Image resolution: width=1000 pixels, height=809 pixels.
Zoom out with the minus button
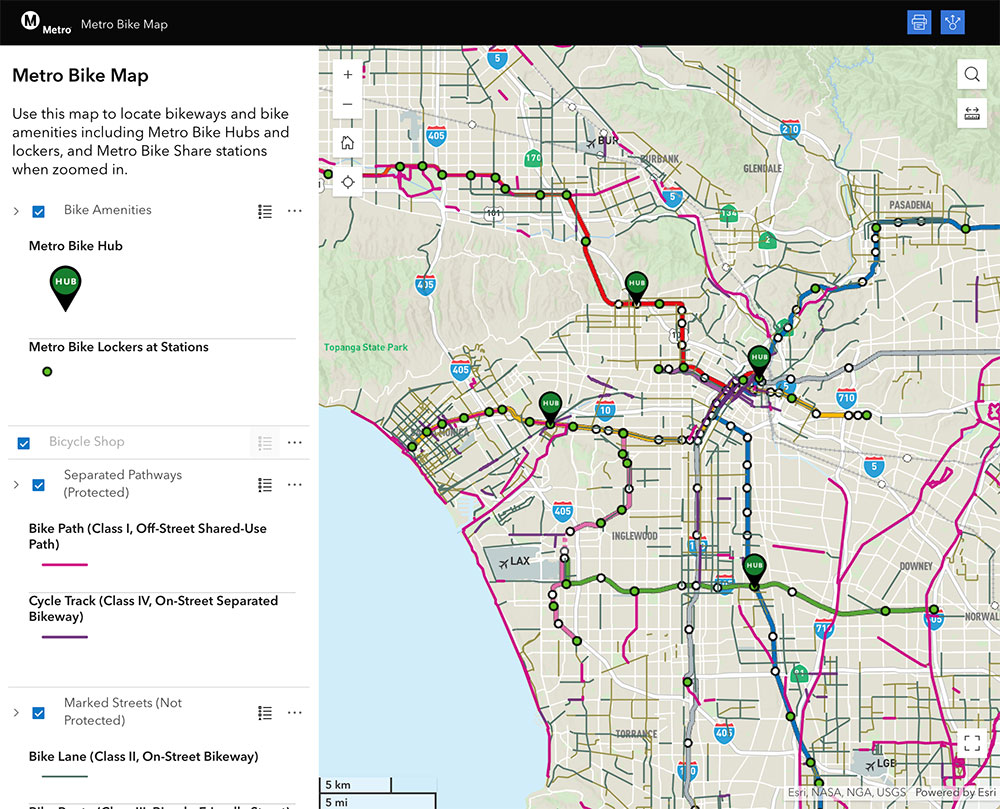coord(348,104)
